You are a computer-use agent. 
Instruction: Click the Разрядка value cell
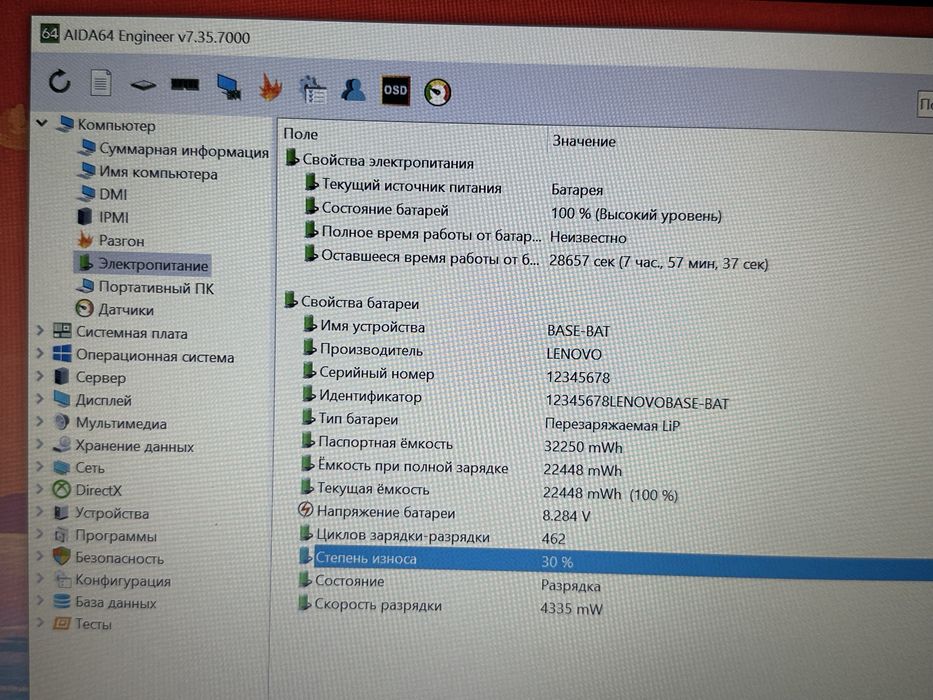tap(571, 586)
